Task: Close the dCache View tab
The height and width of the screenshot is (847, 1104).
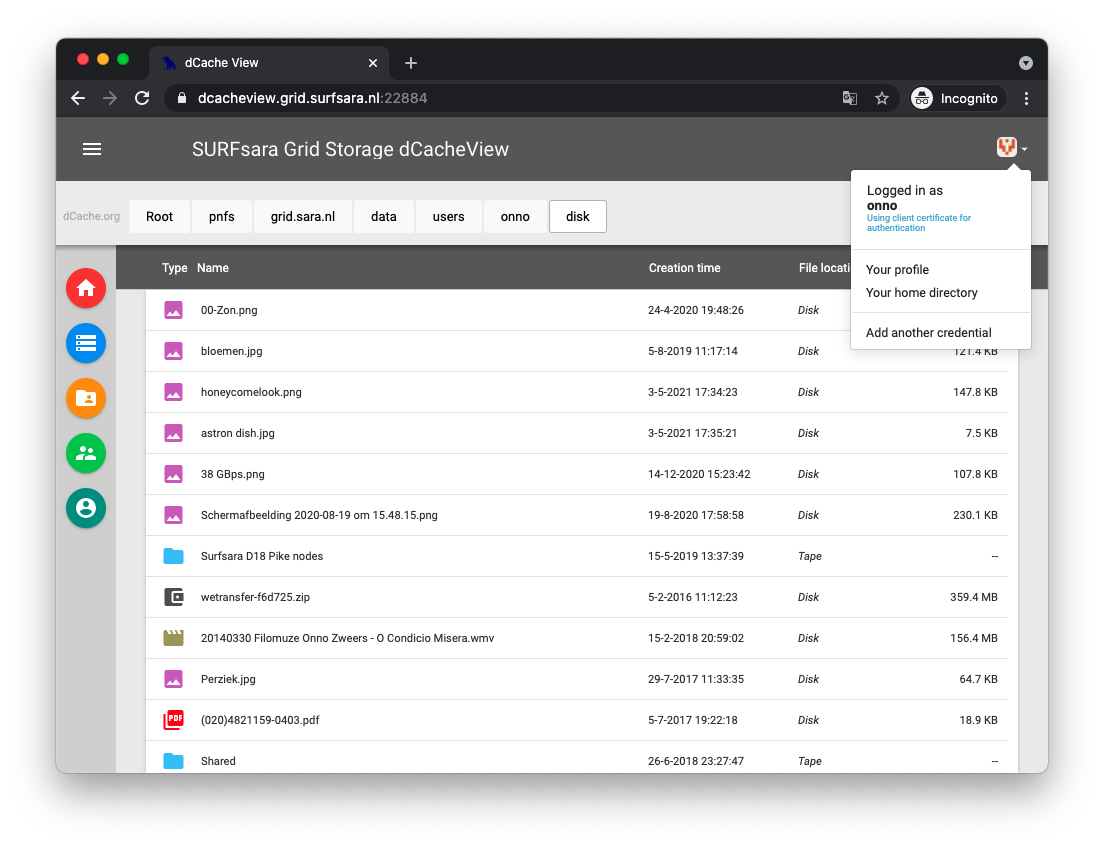Action: pyautogui.click(x=373, y=63)
